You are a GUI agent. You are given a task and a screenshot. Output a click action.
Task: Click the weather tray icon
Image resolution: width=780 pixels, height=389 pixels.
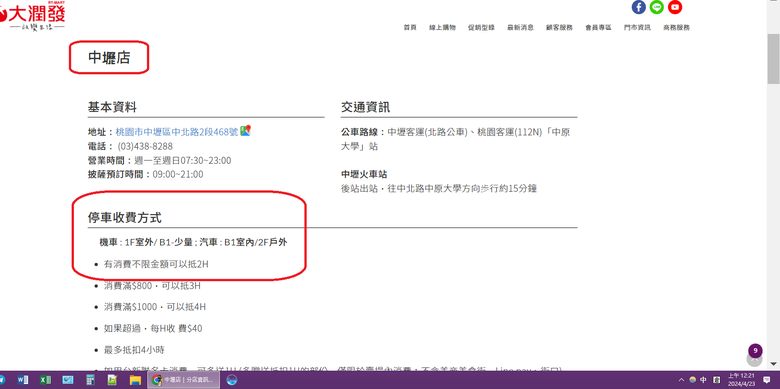click(692, 380)
